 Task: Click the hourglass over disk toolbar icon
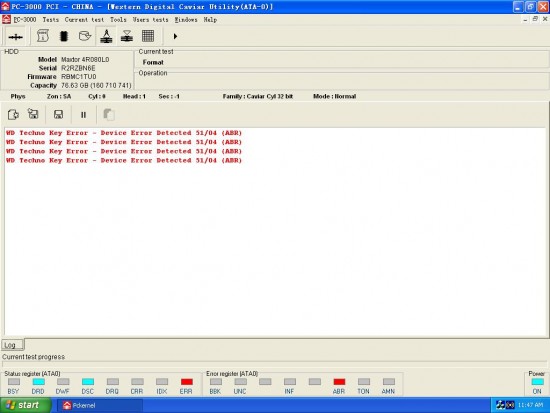click(x=127, y=36)
